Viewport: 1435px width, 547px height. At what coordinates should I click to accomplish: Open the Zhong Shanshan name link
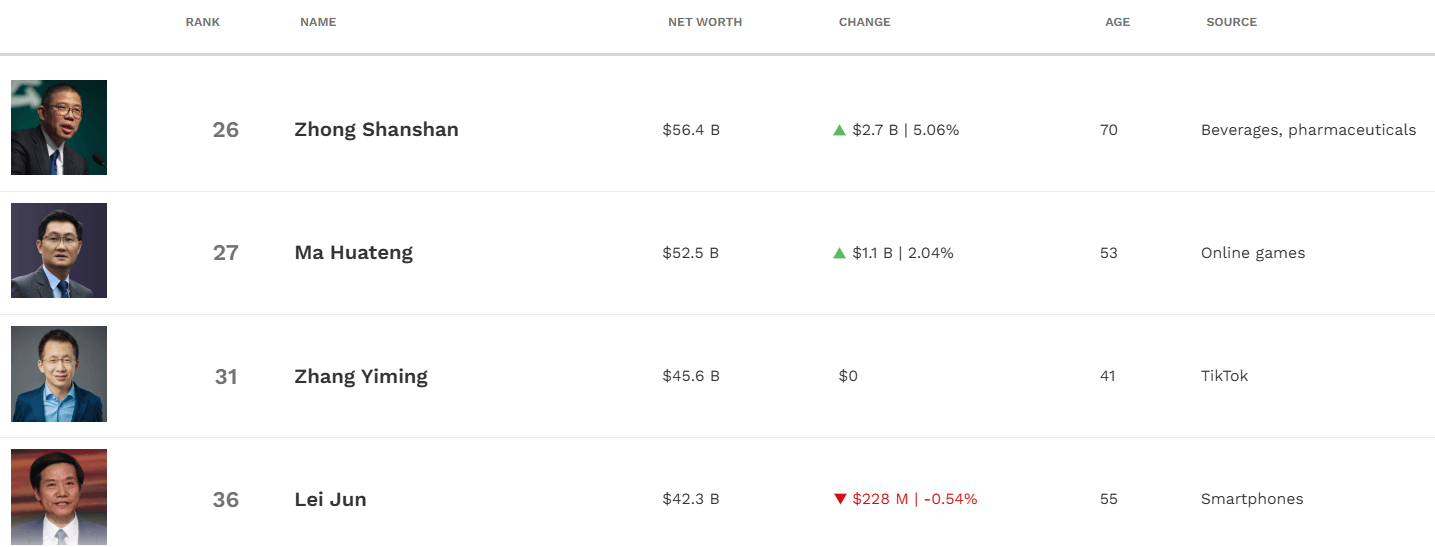point(376,130)
